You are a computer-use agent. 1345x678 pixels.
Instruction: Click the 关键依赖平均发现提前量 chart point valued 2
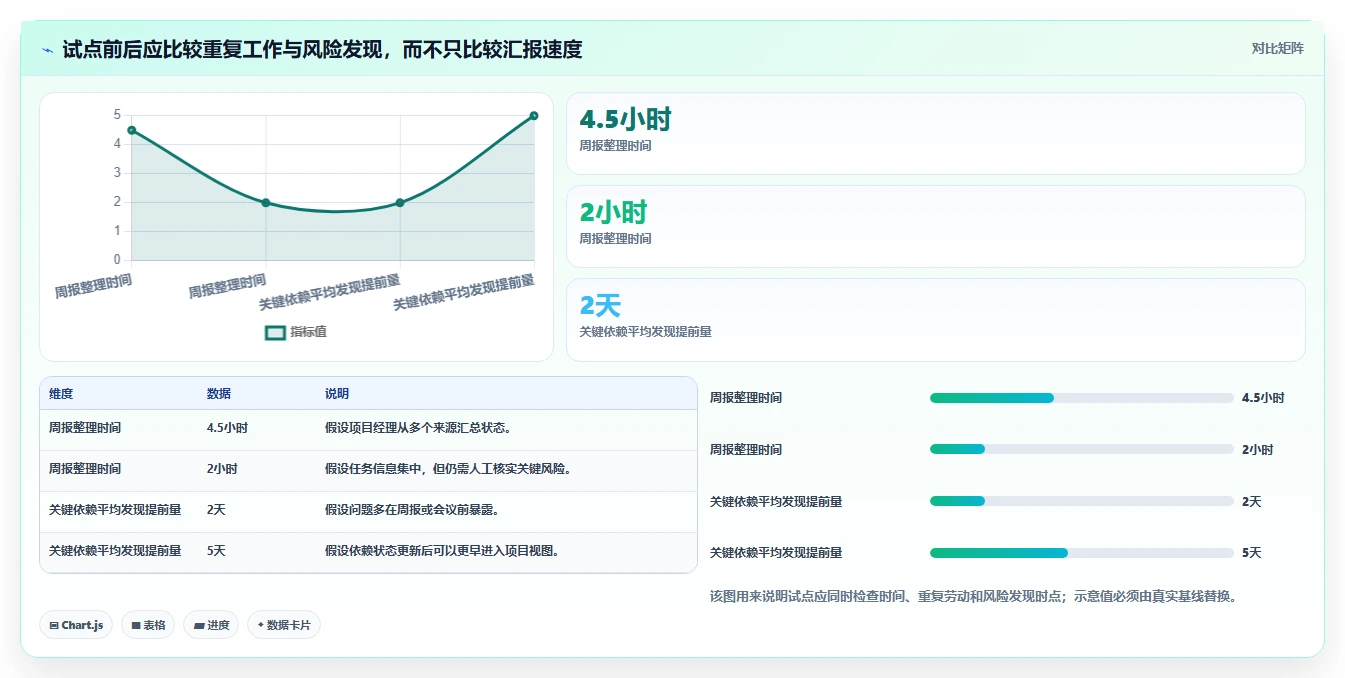[x=400, y=202]
